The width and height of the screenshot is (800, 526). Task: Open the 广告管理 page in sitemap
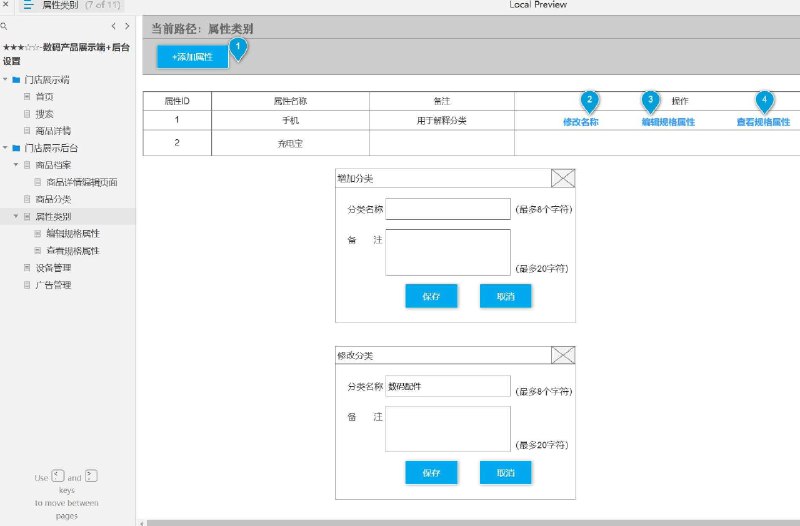tap(53, 285)
